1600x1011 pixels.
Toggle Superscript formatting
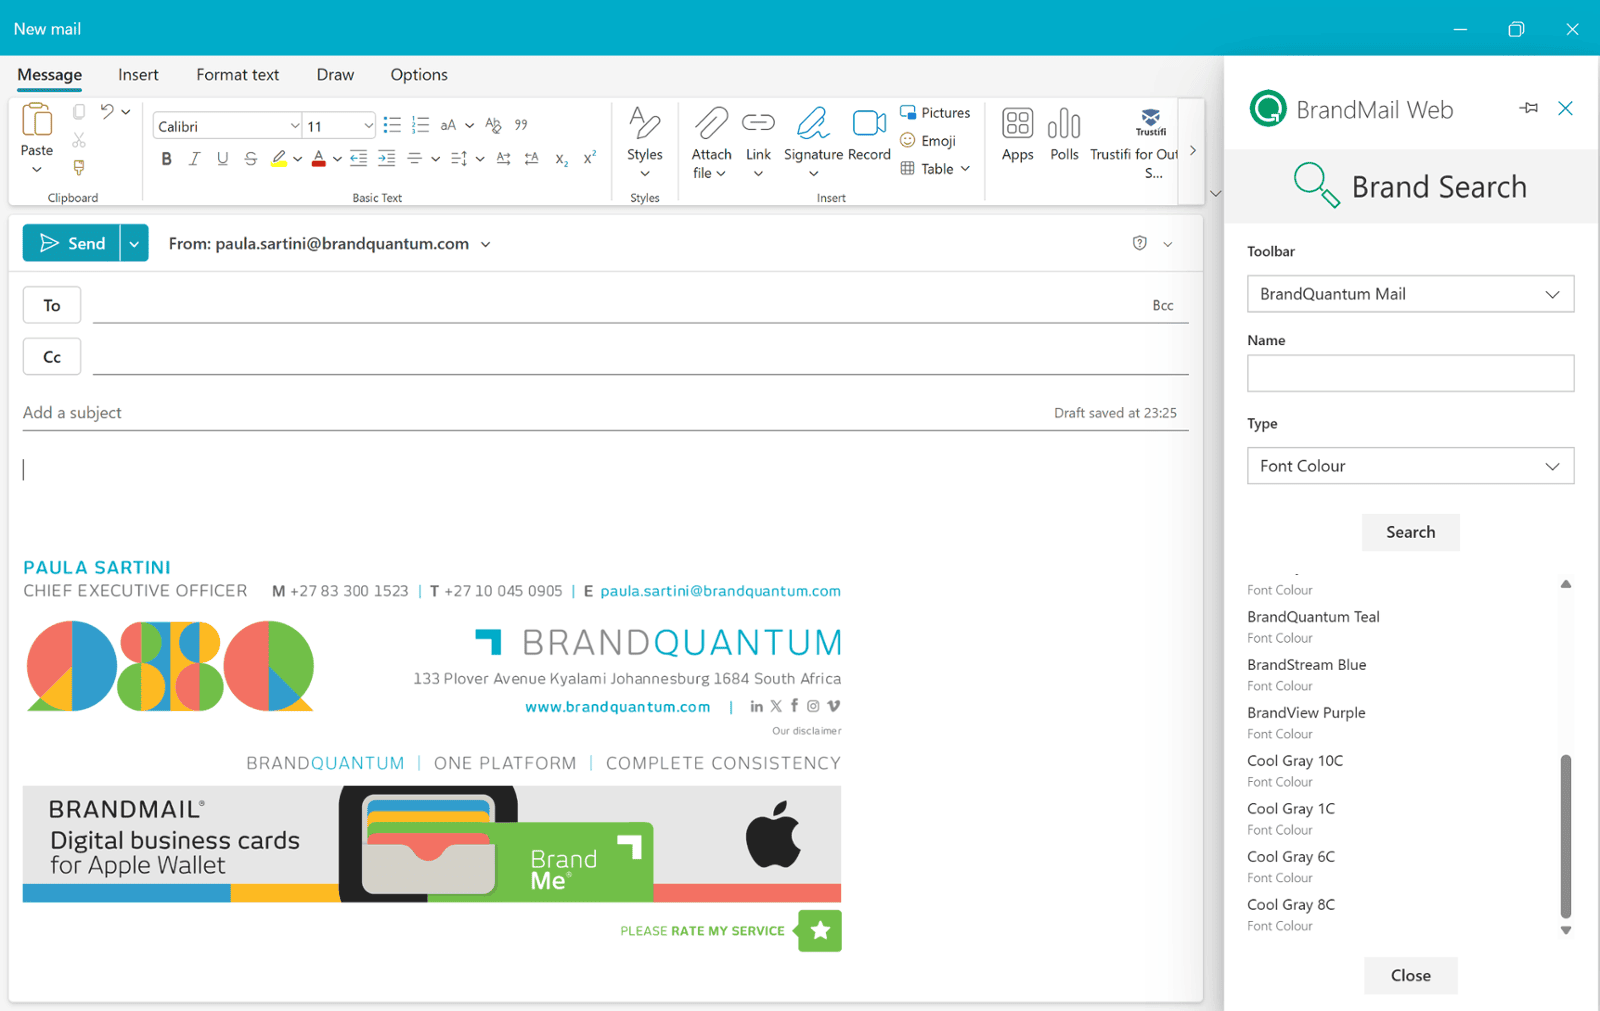coord(590,159)
